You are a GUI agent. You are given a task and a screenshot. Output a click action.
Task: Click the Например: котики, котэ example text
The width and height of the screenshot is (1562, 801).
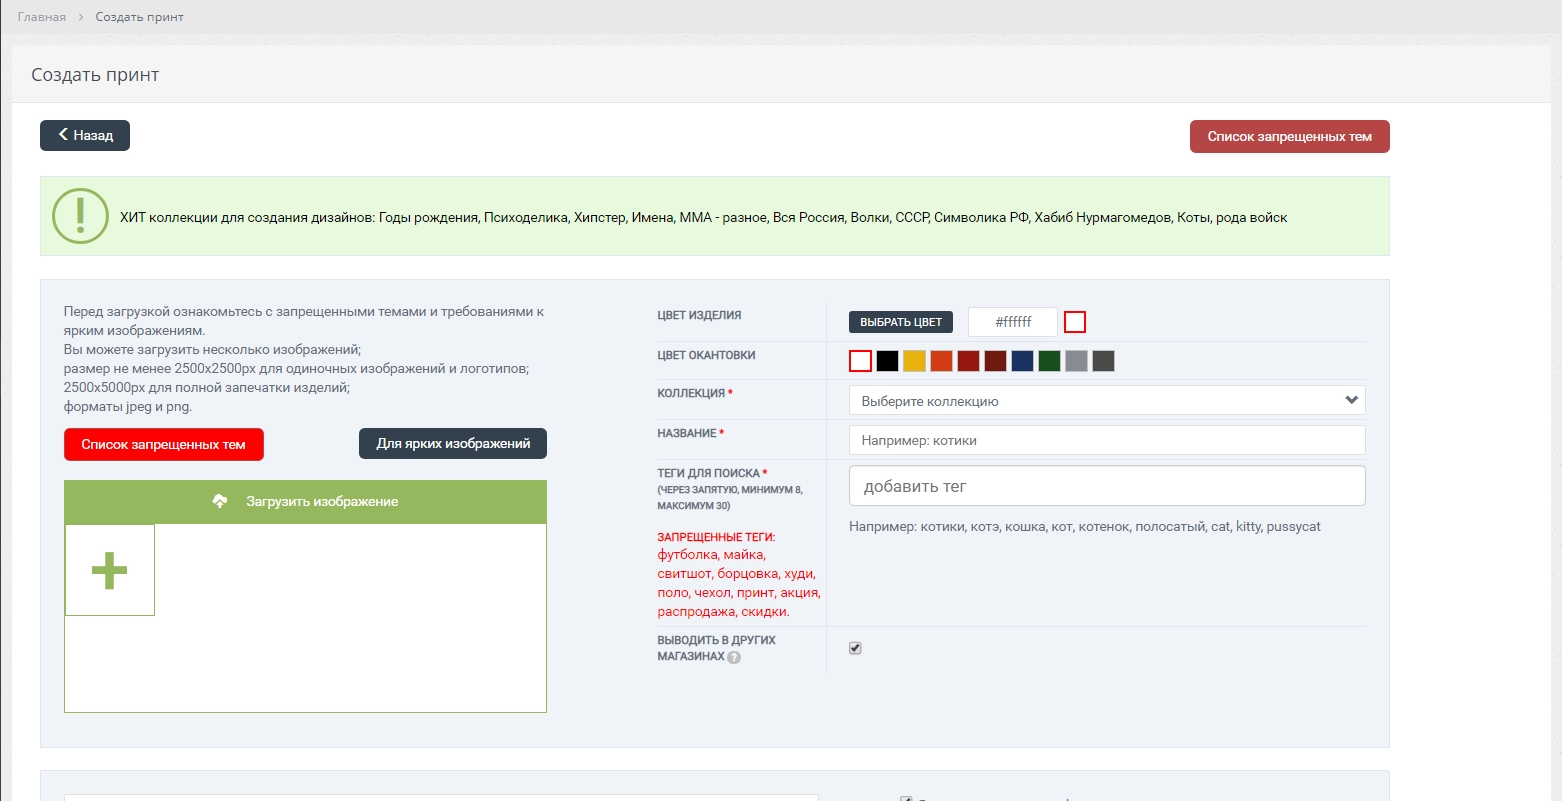click(x=1085, y=526)
